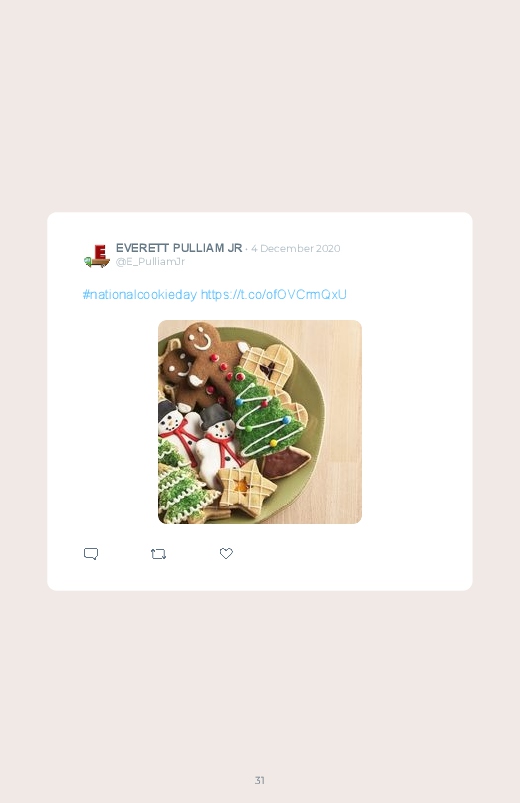Open the https://t.co/ofOVCrmQxU link
Image resolution: width=520 pixels, height=803 pixels.
274,294
